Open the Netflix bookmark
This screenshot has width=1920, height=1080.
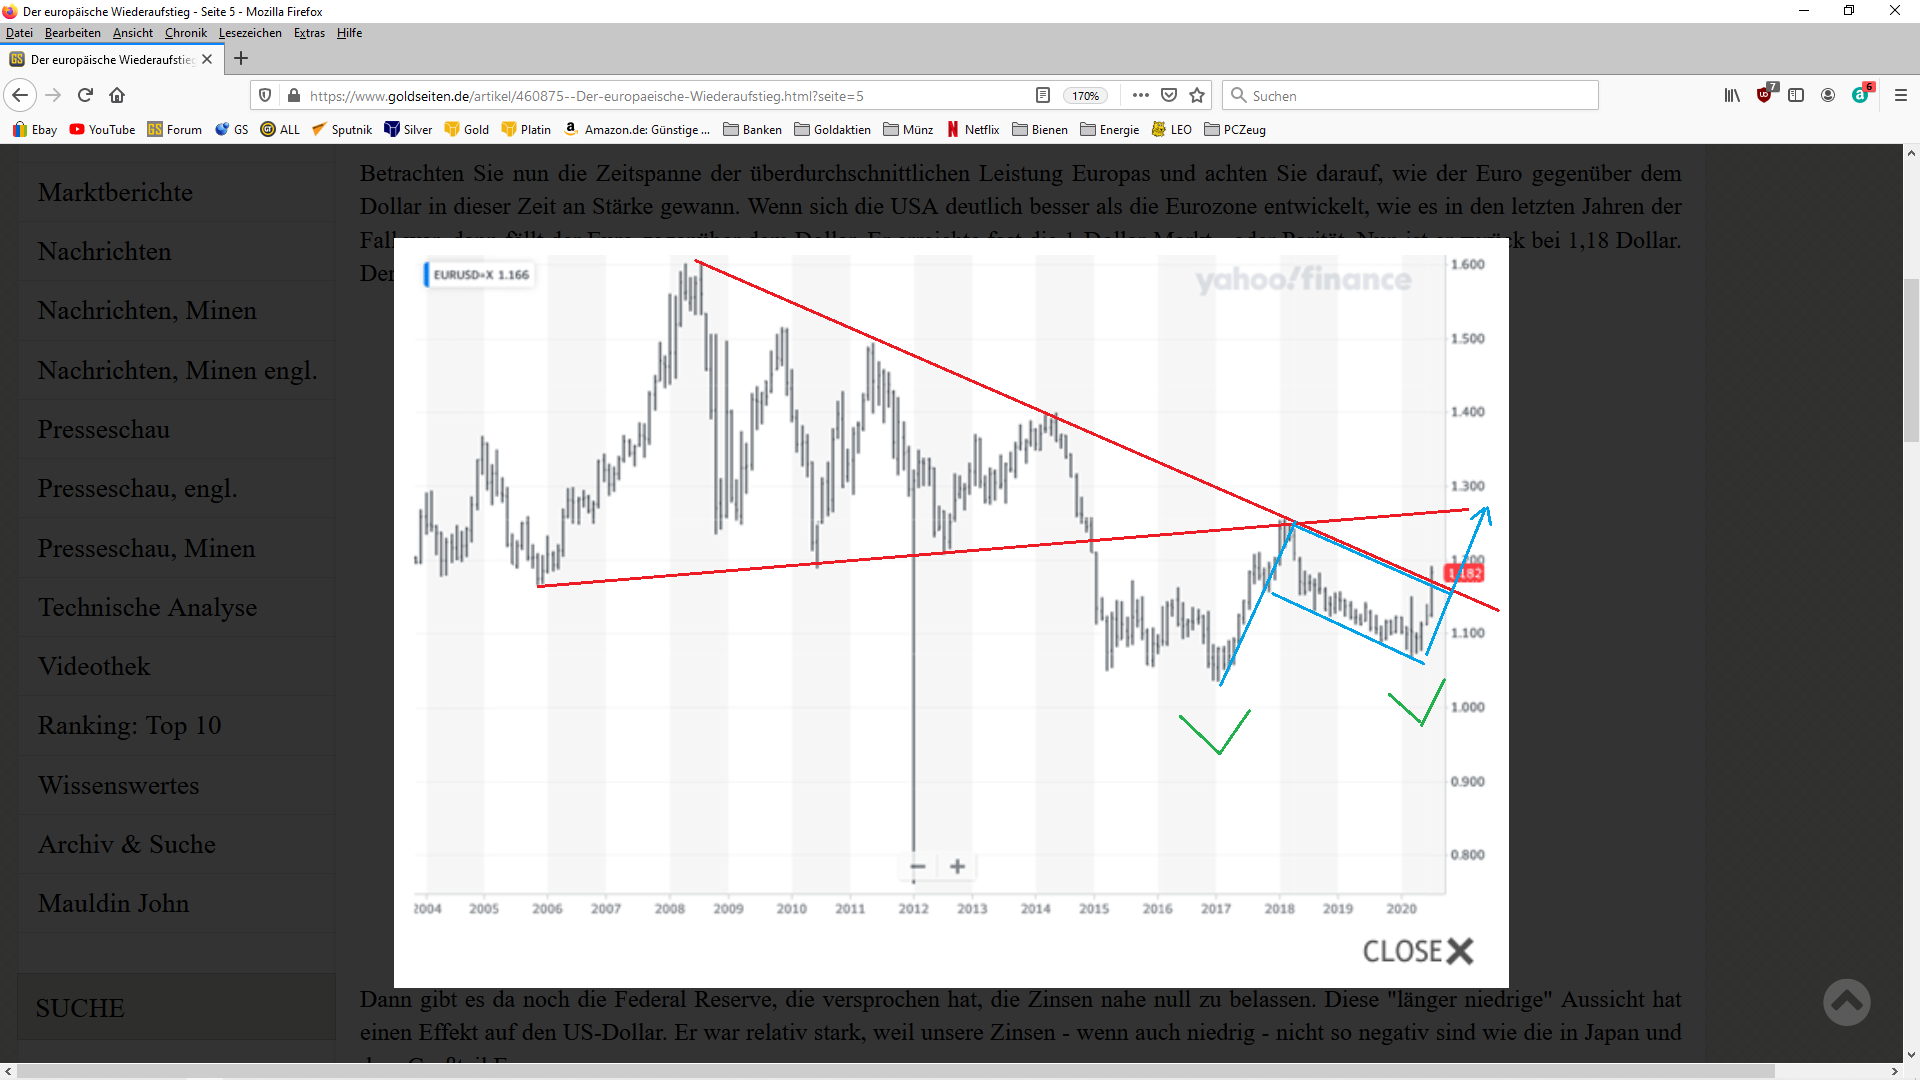coord(972,129)
